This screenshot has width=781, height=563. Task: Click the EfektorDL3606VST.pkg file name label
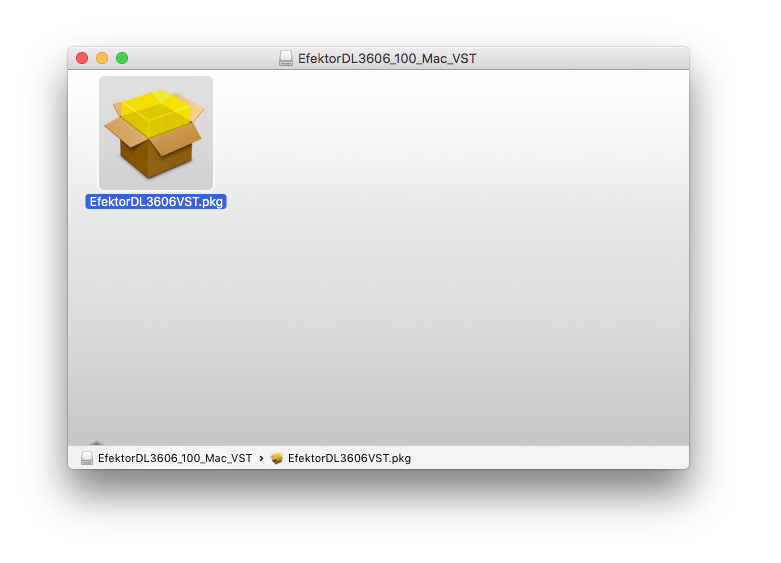pyautogui.click(x=156, y=202)
